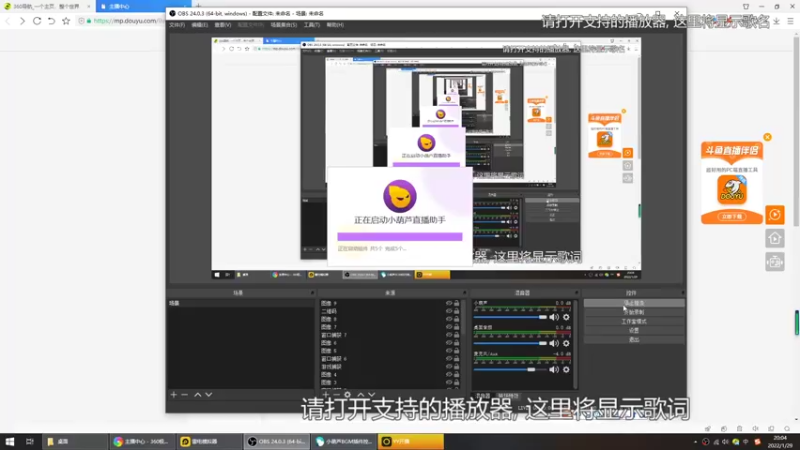Toggle the lock icon on 窗口捕获 7
The image size is (800, 450).
[457, 335]
